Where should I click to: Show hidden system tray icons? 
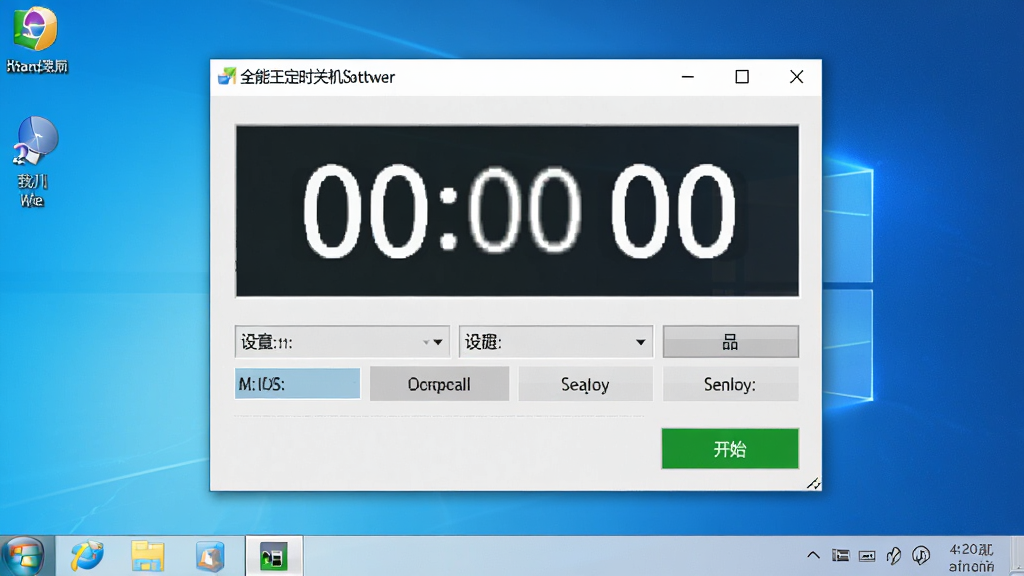pyautogui.click(x=813, y=555)
